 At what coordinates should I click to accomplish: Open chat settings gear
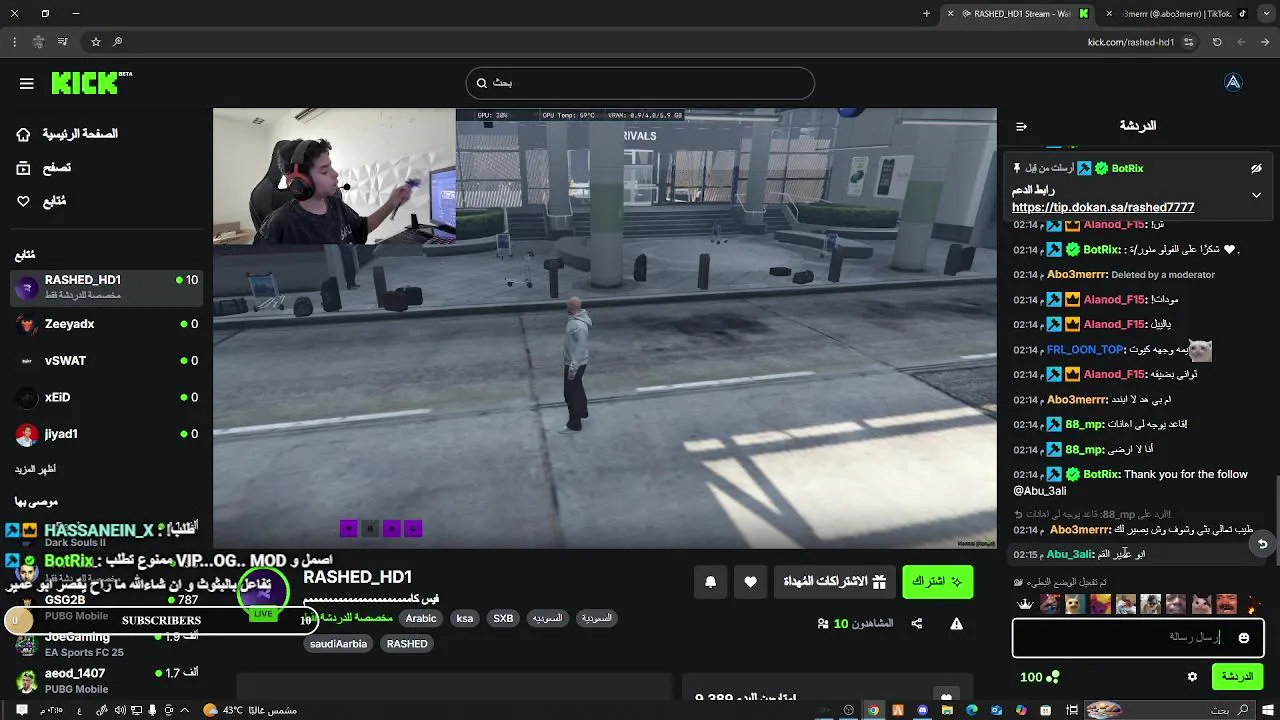point(1192,677)
